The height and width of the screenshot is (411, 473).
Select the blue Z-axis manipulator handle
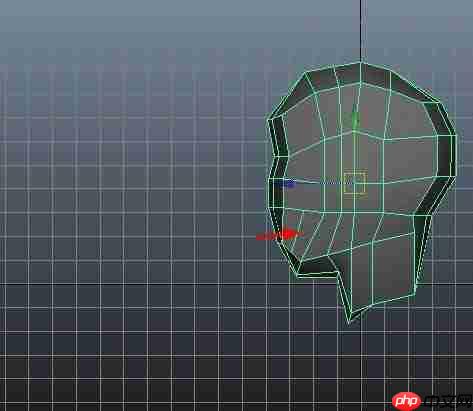[x=287, y=183]
